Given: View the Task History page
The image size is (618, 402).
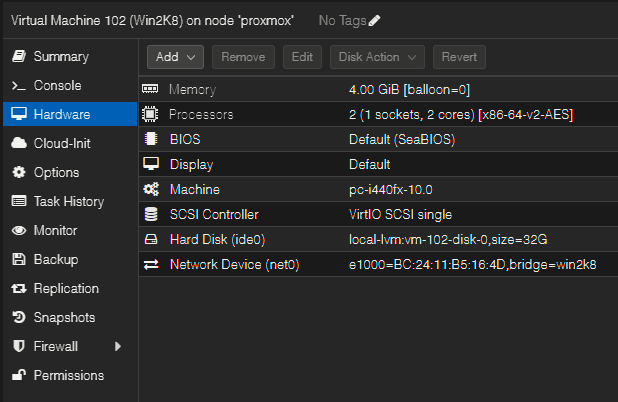Looking at the screenshot, I should pyautogui.click(x=69, y=201).
